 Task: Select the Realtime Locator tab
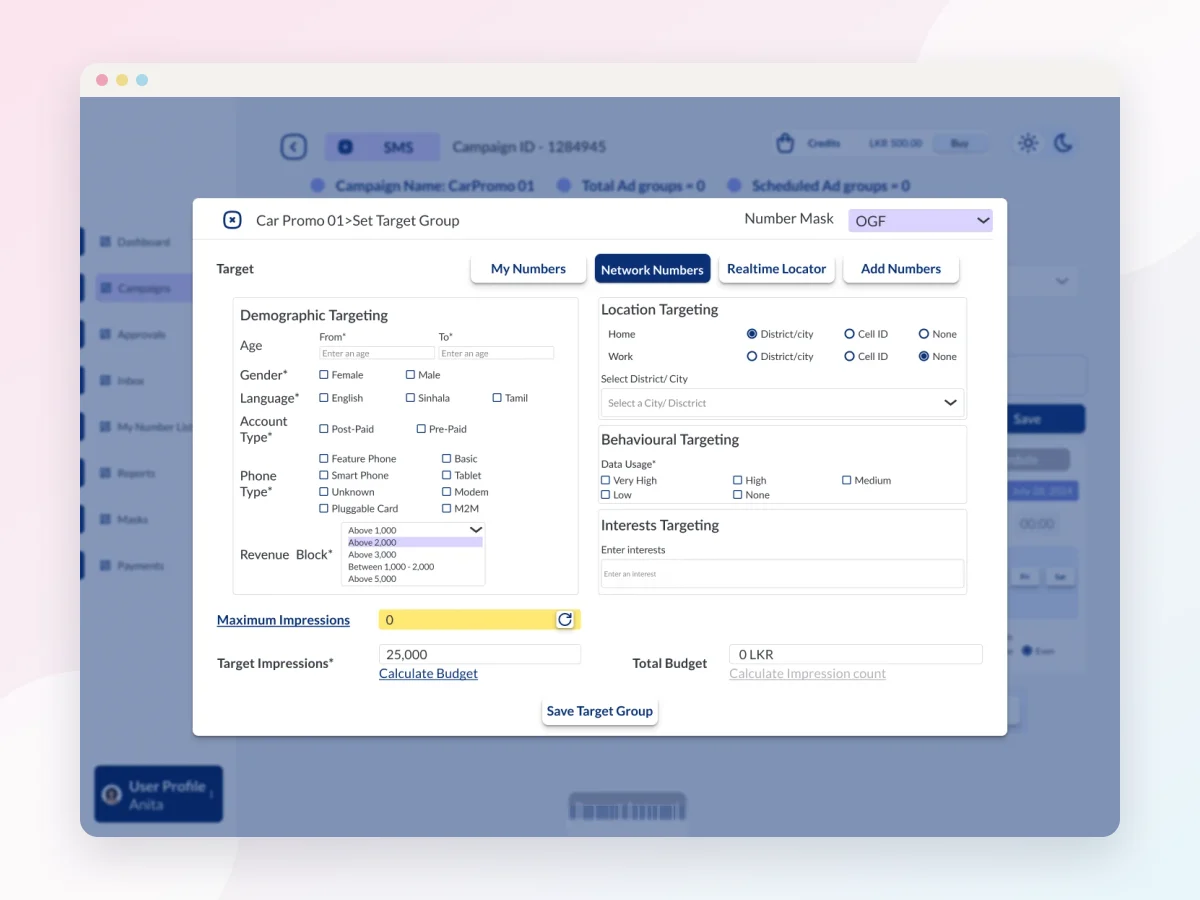pos(776,269)
